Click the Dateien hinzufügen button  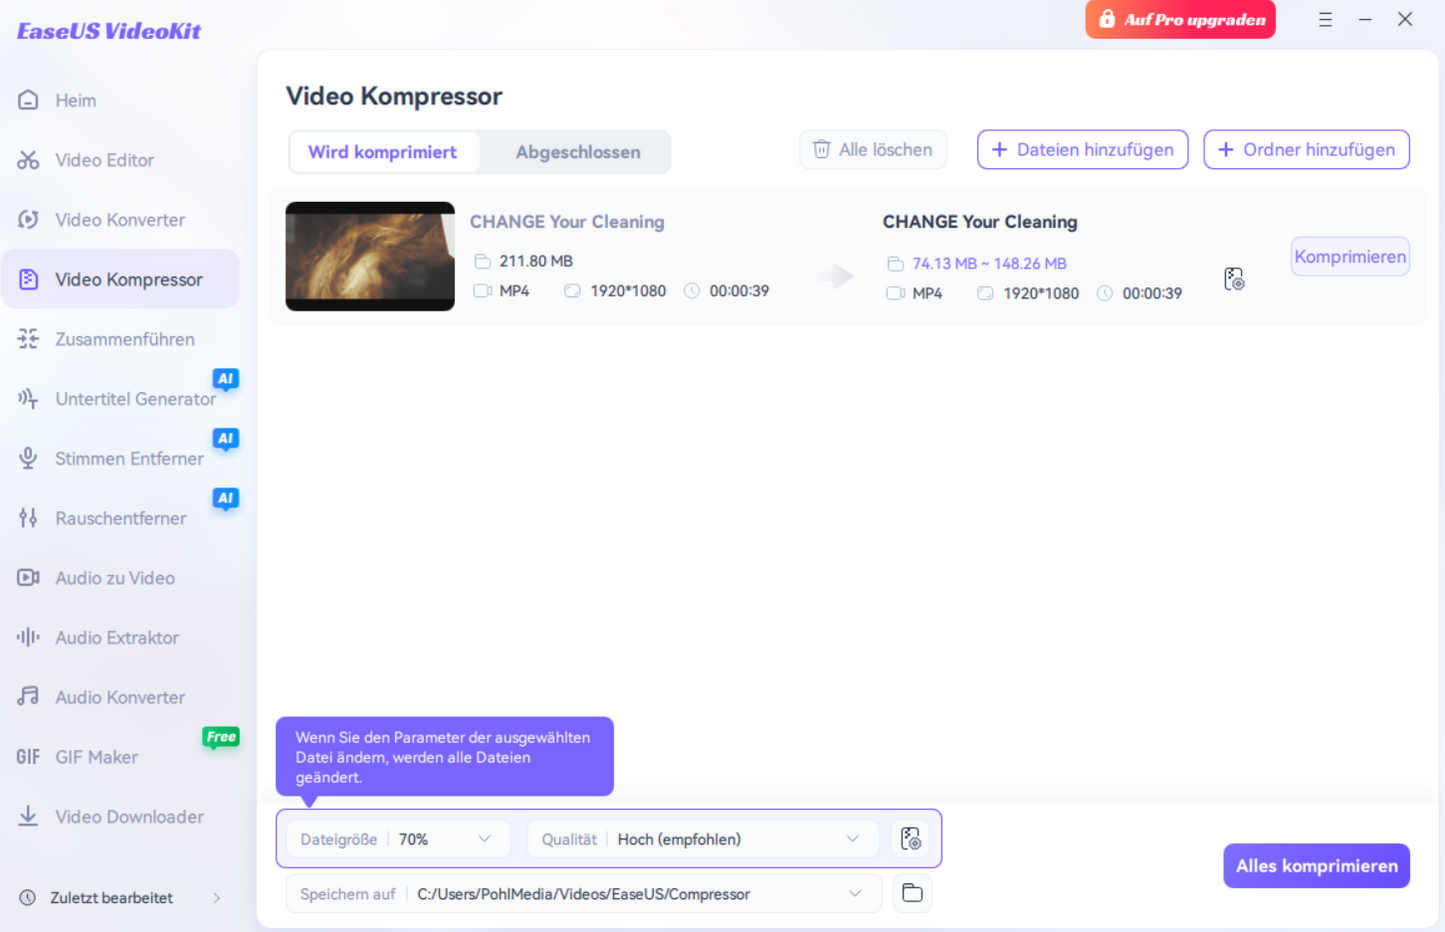(1082, 150)
